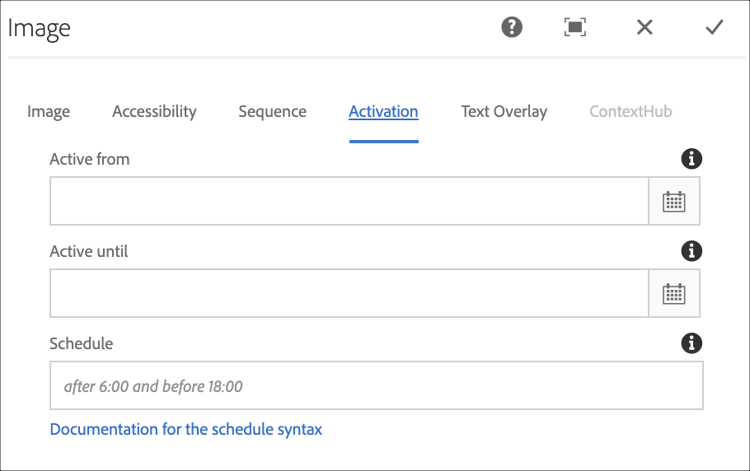The height and width of the screenshot is (471, 750).
Task: Open the Sequence tab
Action: [x=272, y=111]
